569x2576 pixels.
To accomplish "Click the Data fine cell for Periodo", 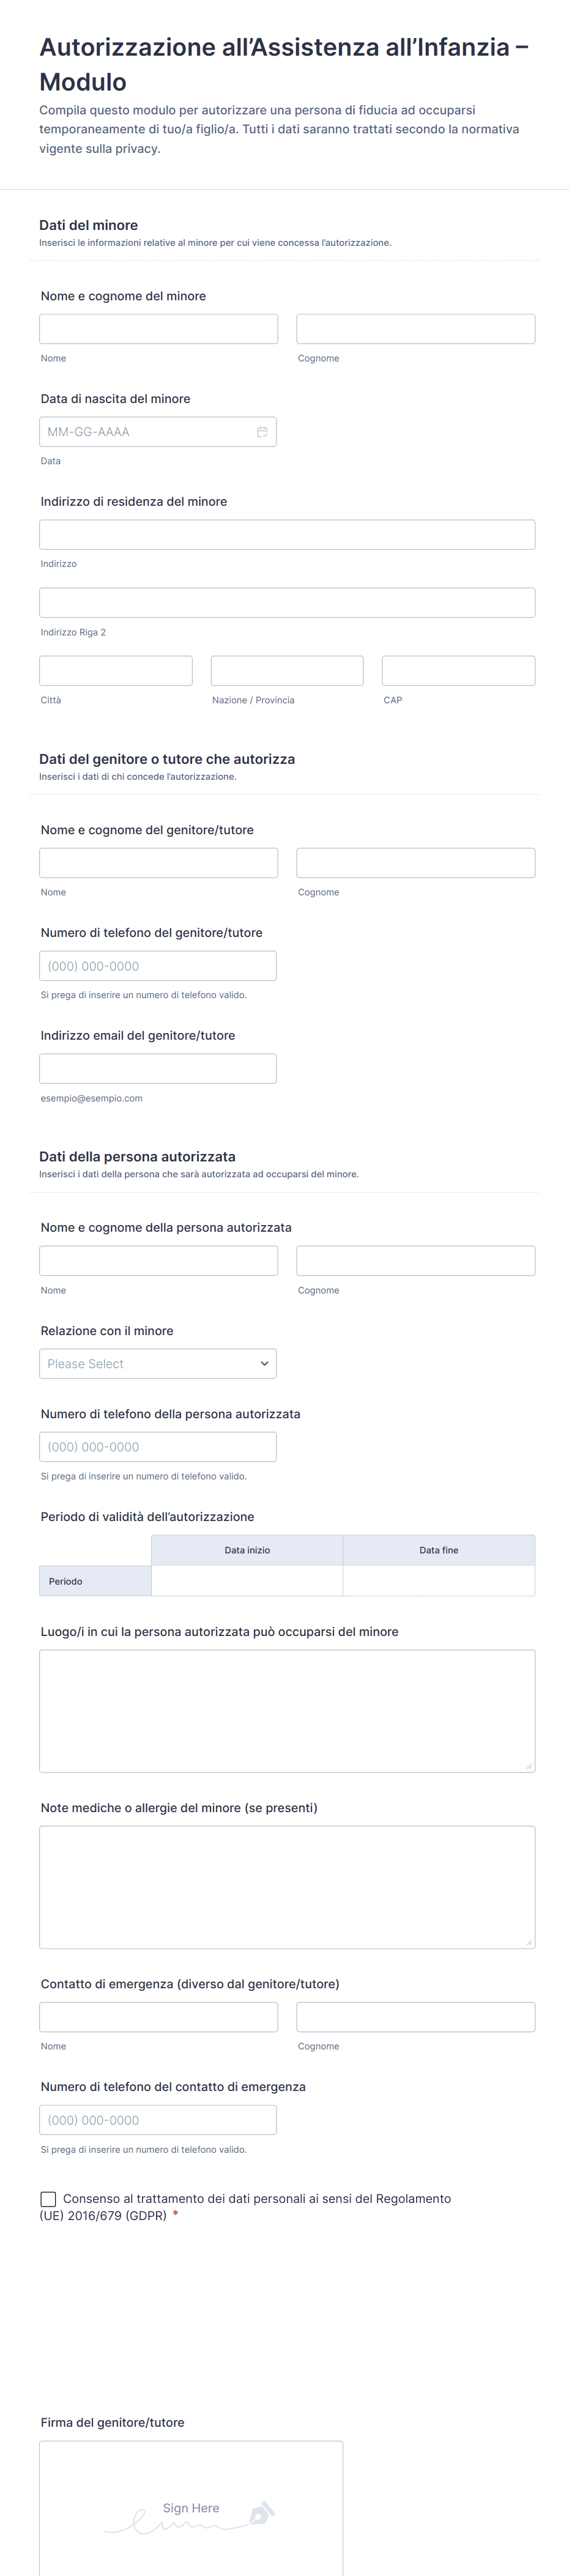I will pyautogui.click(x=438, y=1581).
